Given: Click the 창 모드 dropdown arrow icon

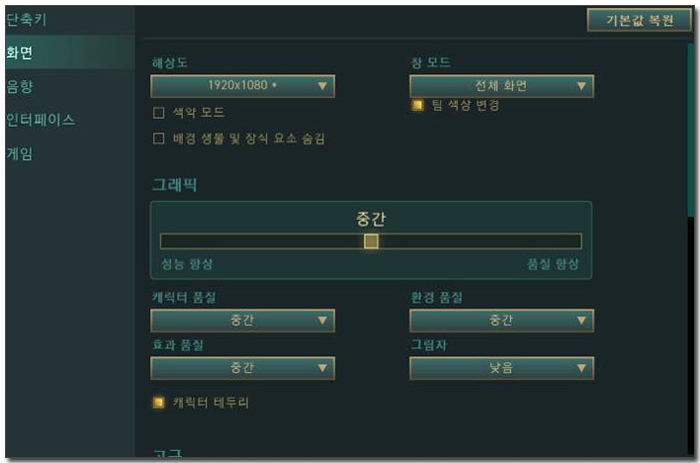Looking at the screenshot, I should point(581,86).
